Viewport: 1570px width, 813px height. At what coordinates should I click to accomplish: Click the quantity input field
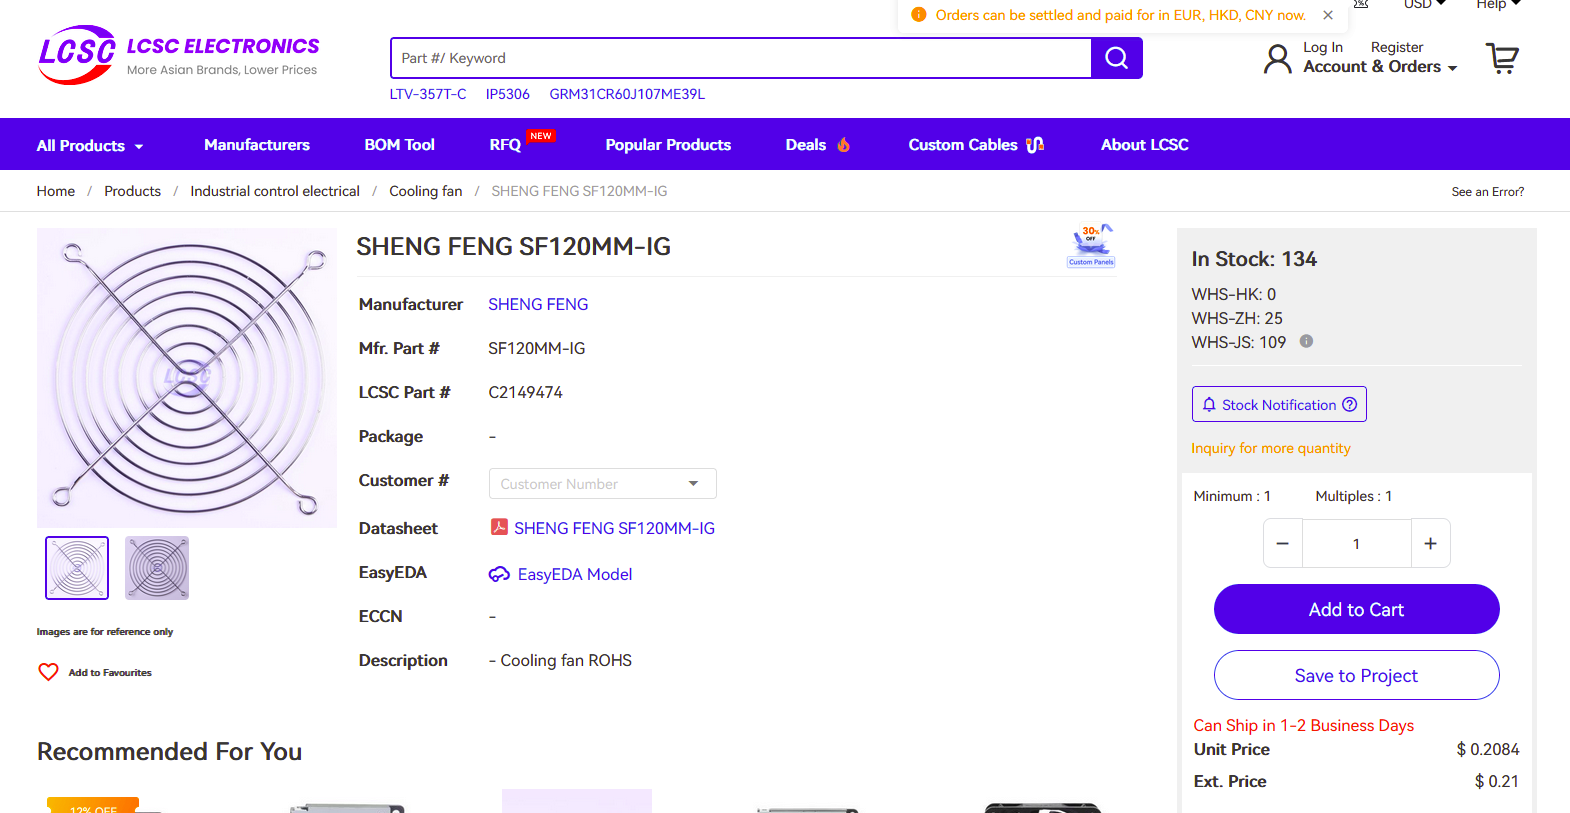point(1356,544)
